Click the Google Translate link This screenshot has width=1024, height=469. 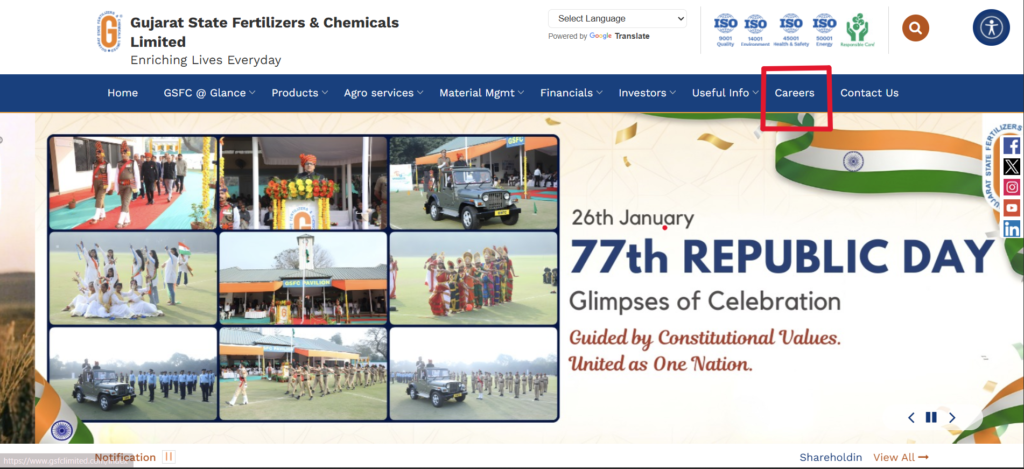pyautogui.click(x=619, y=37)
